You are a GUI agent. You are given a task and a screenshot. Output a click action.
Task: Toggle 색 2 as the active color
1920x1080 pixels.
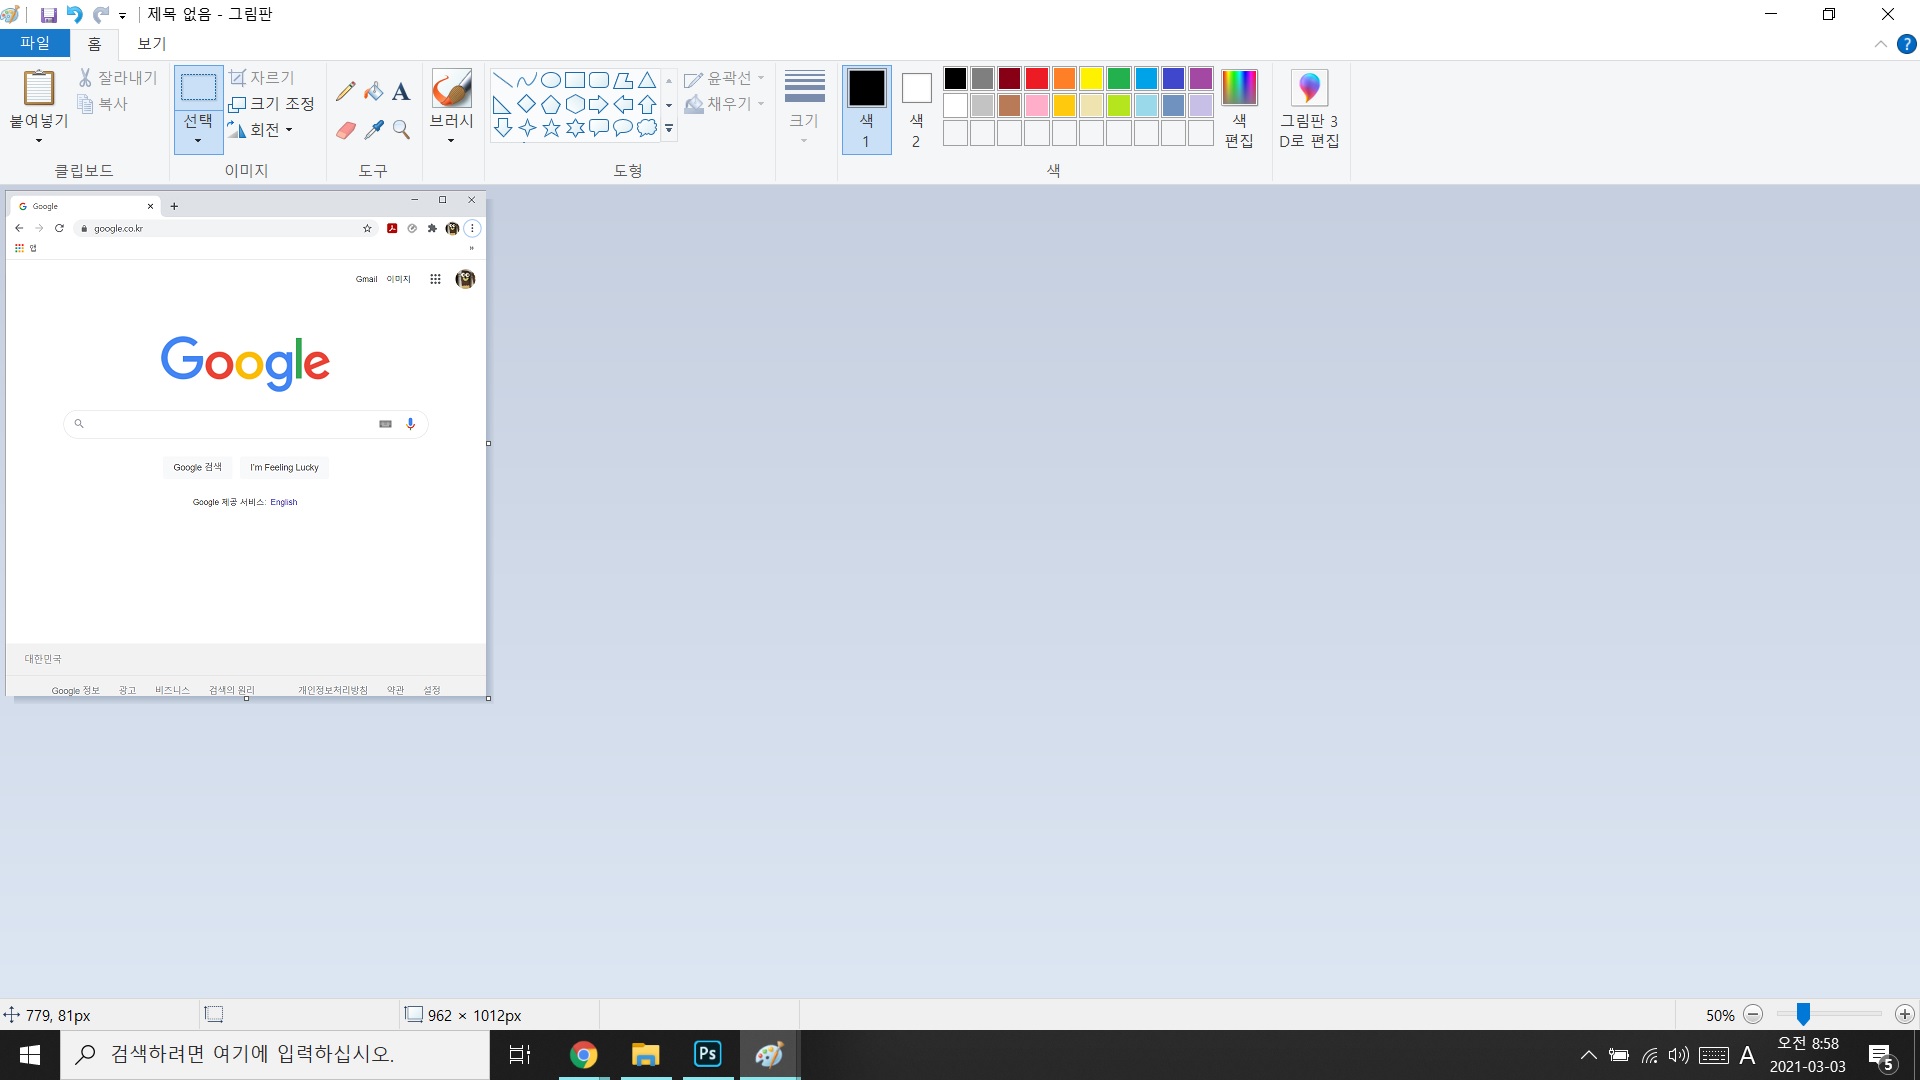coord(916,109)
